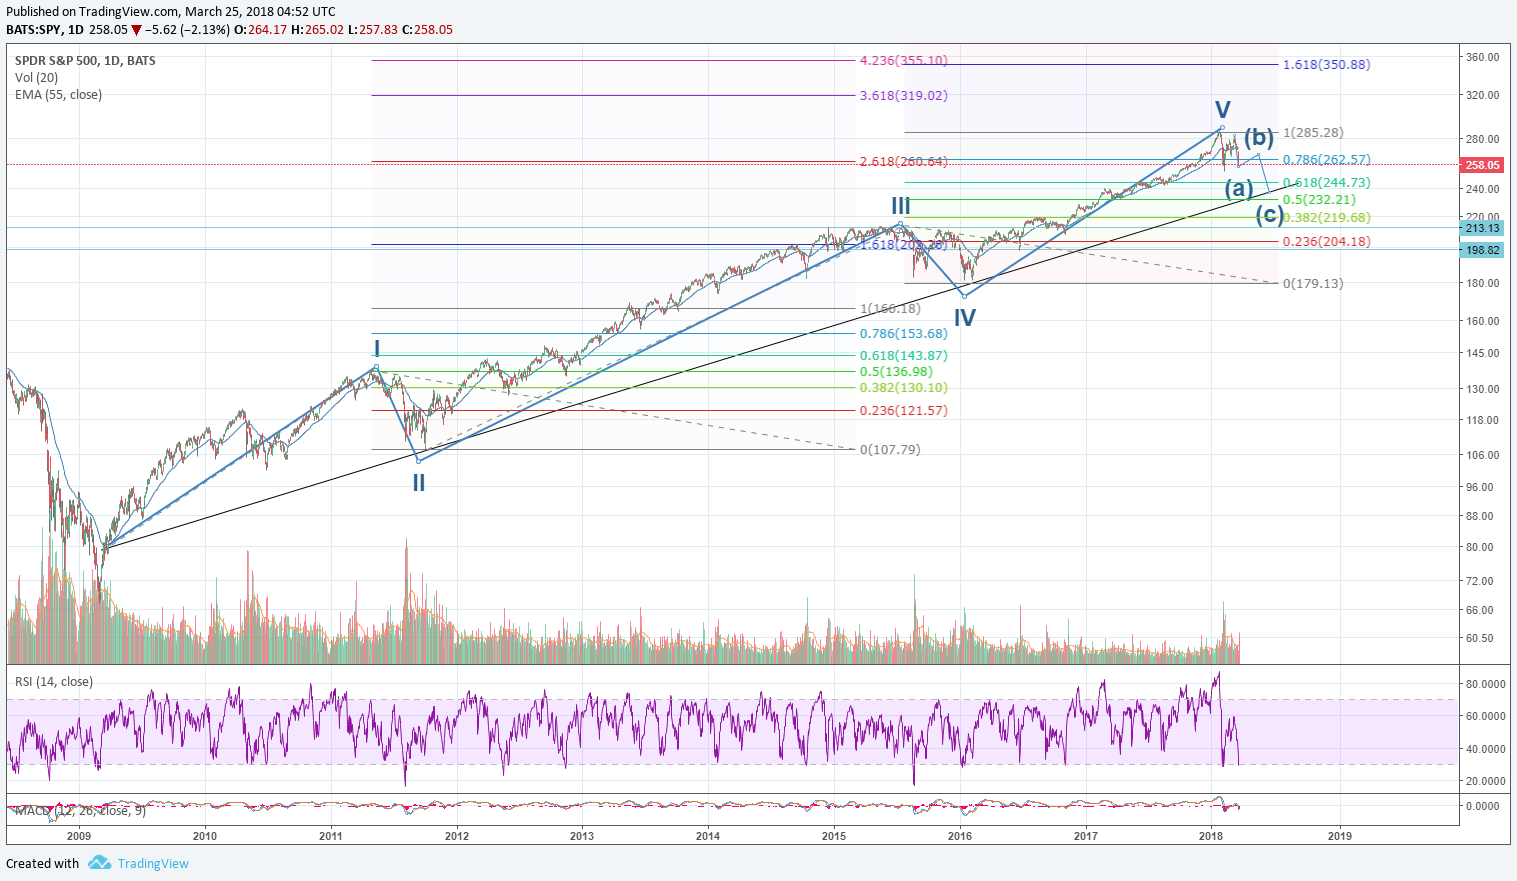The width and height of the screenshot is (1517, 881).
Task: Click the 1(285.28) Fibonacci label
Action: coord(1313,133)
